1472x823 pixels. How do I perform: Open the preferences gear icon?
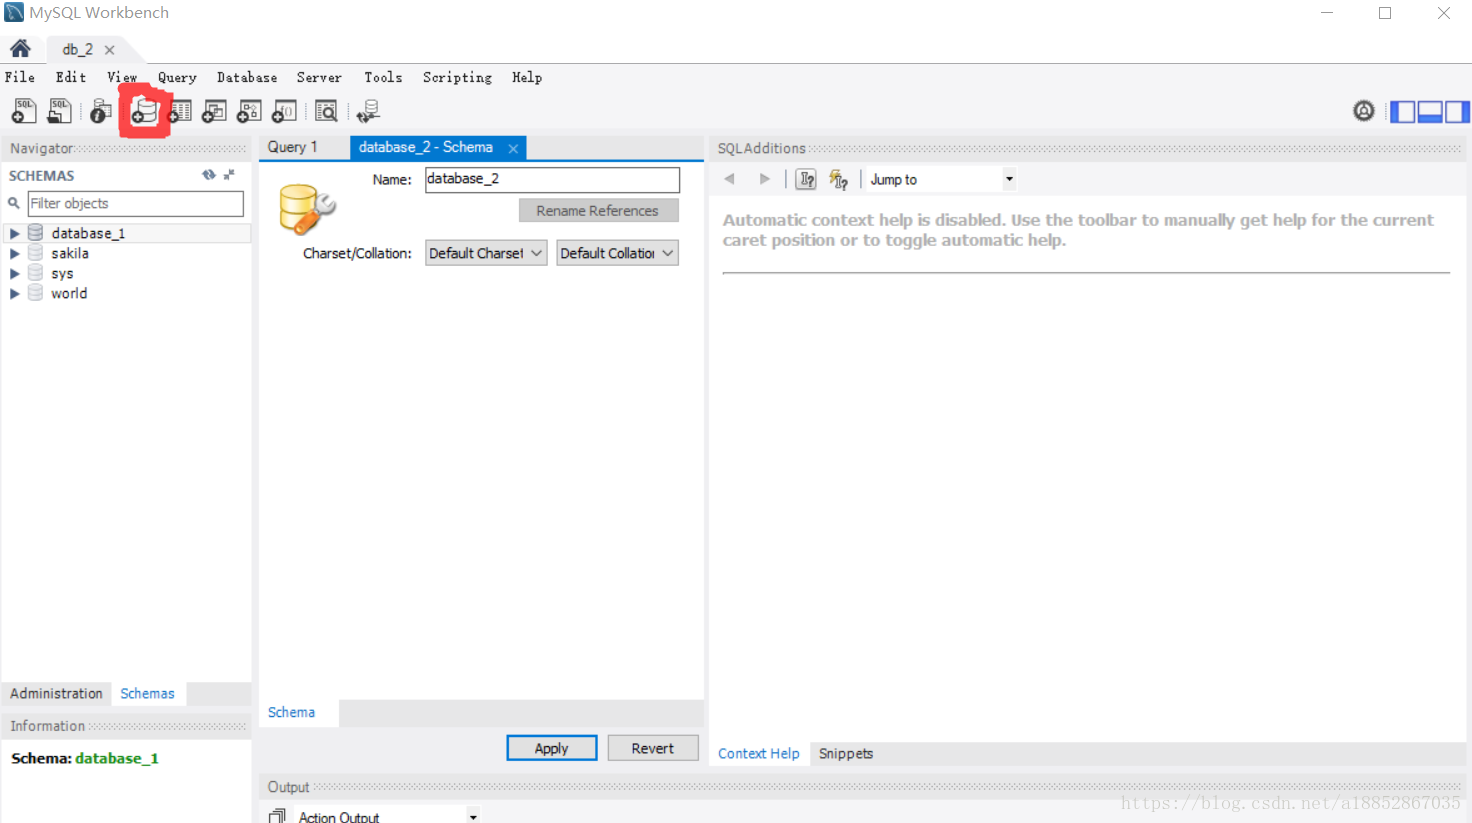1364,111
